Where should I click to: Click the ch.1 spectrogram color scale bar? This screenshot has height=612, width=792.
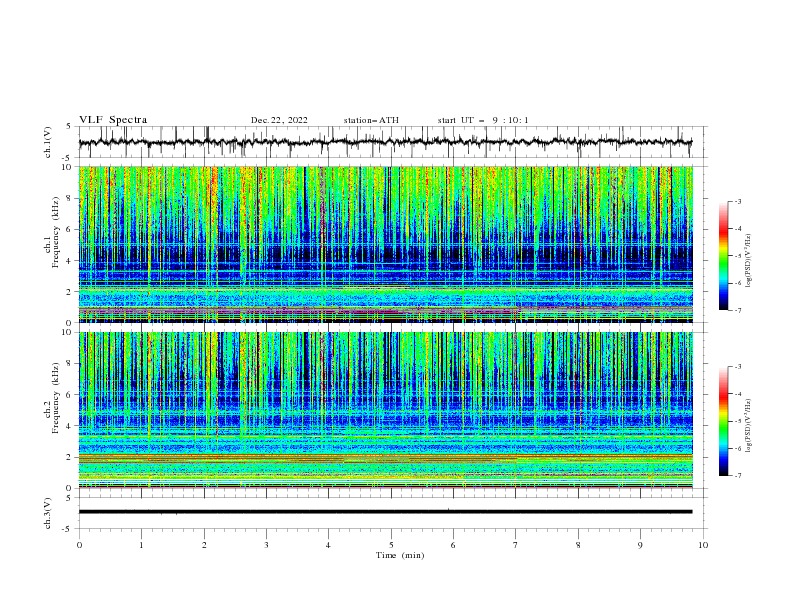(723, 256)
